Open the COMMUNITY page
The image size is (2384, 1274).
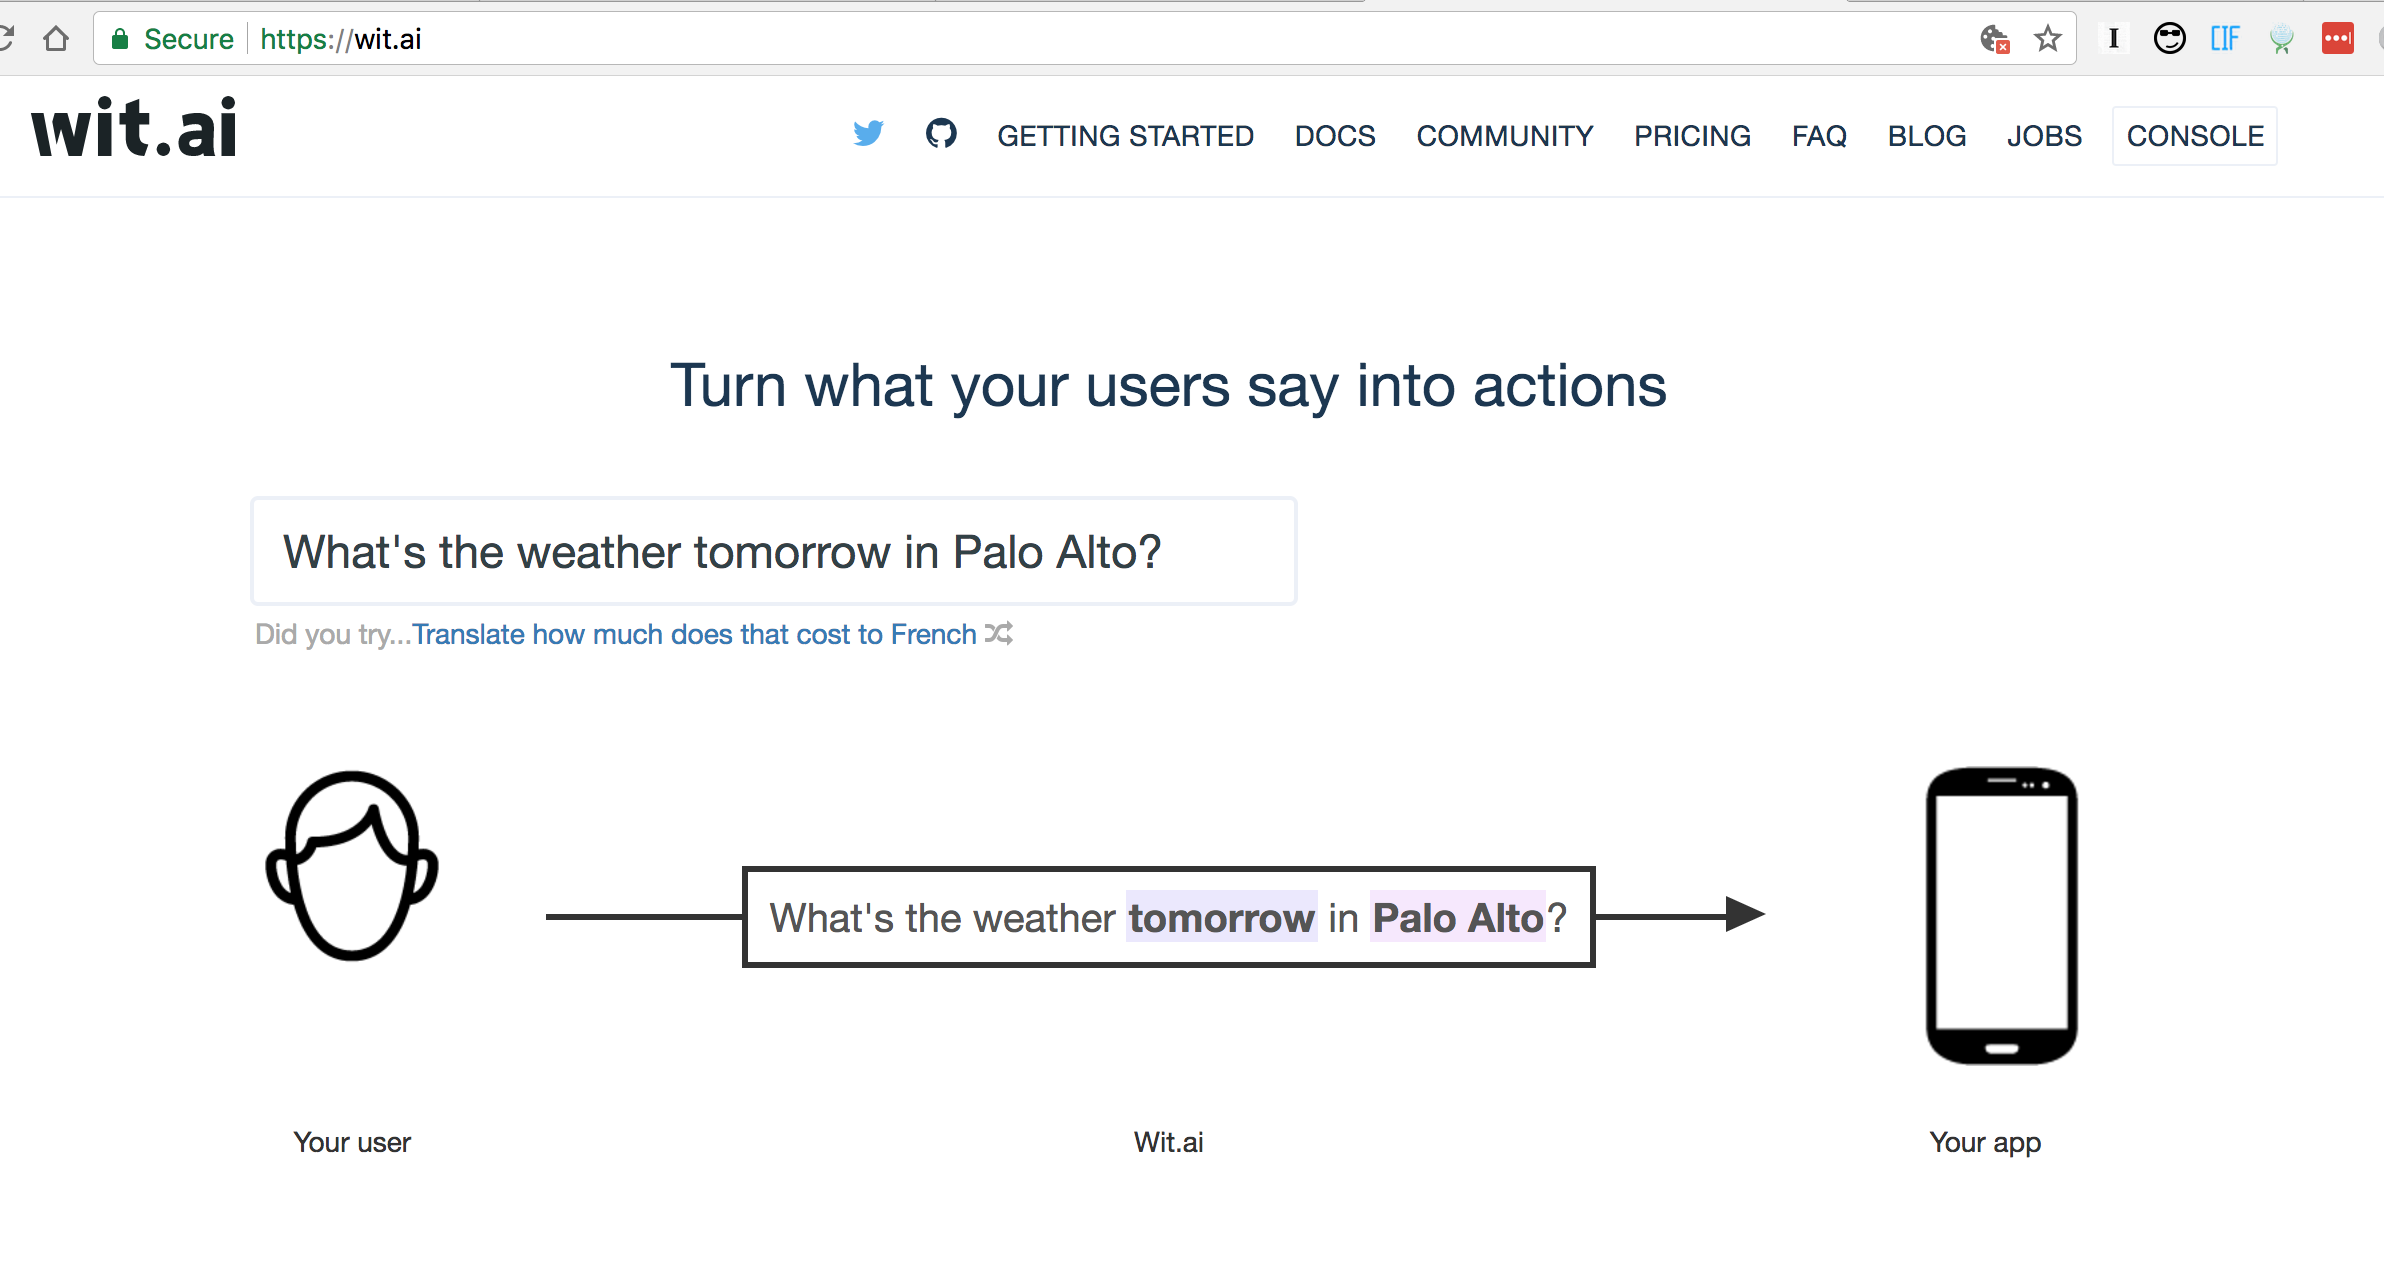point(1505,136)
